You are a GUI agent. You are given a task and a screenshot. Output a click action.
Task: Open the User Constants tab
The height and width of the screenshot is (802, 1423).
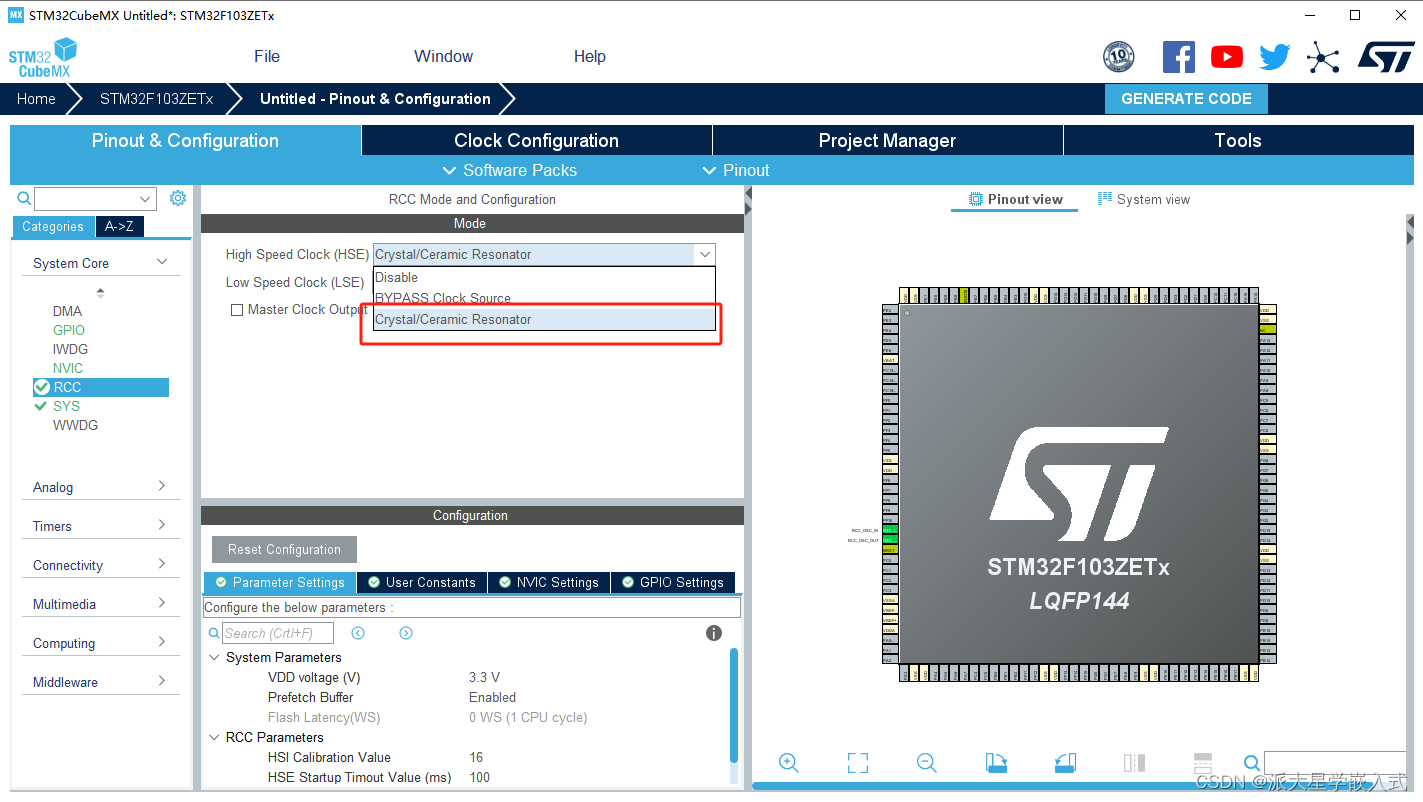pos(421,582)
